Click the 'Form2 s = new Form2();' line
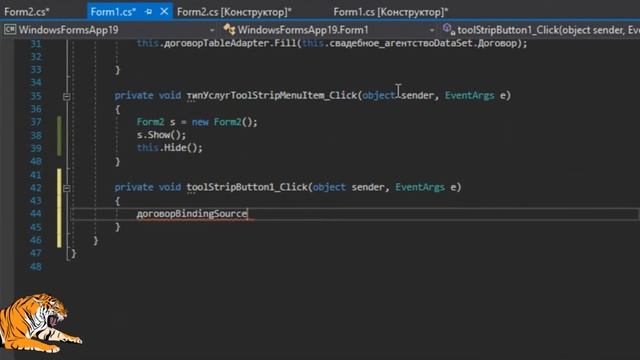 click(197, 122)
